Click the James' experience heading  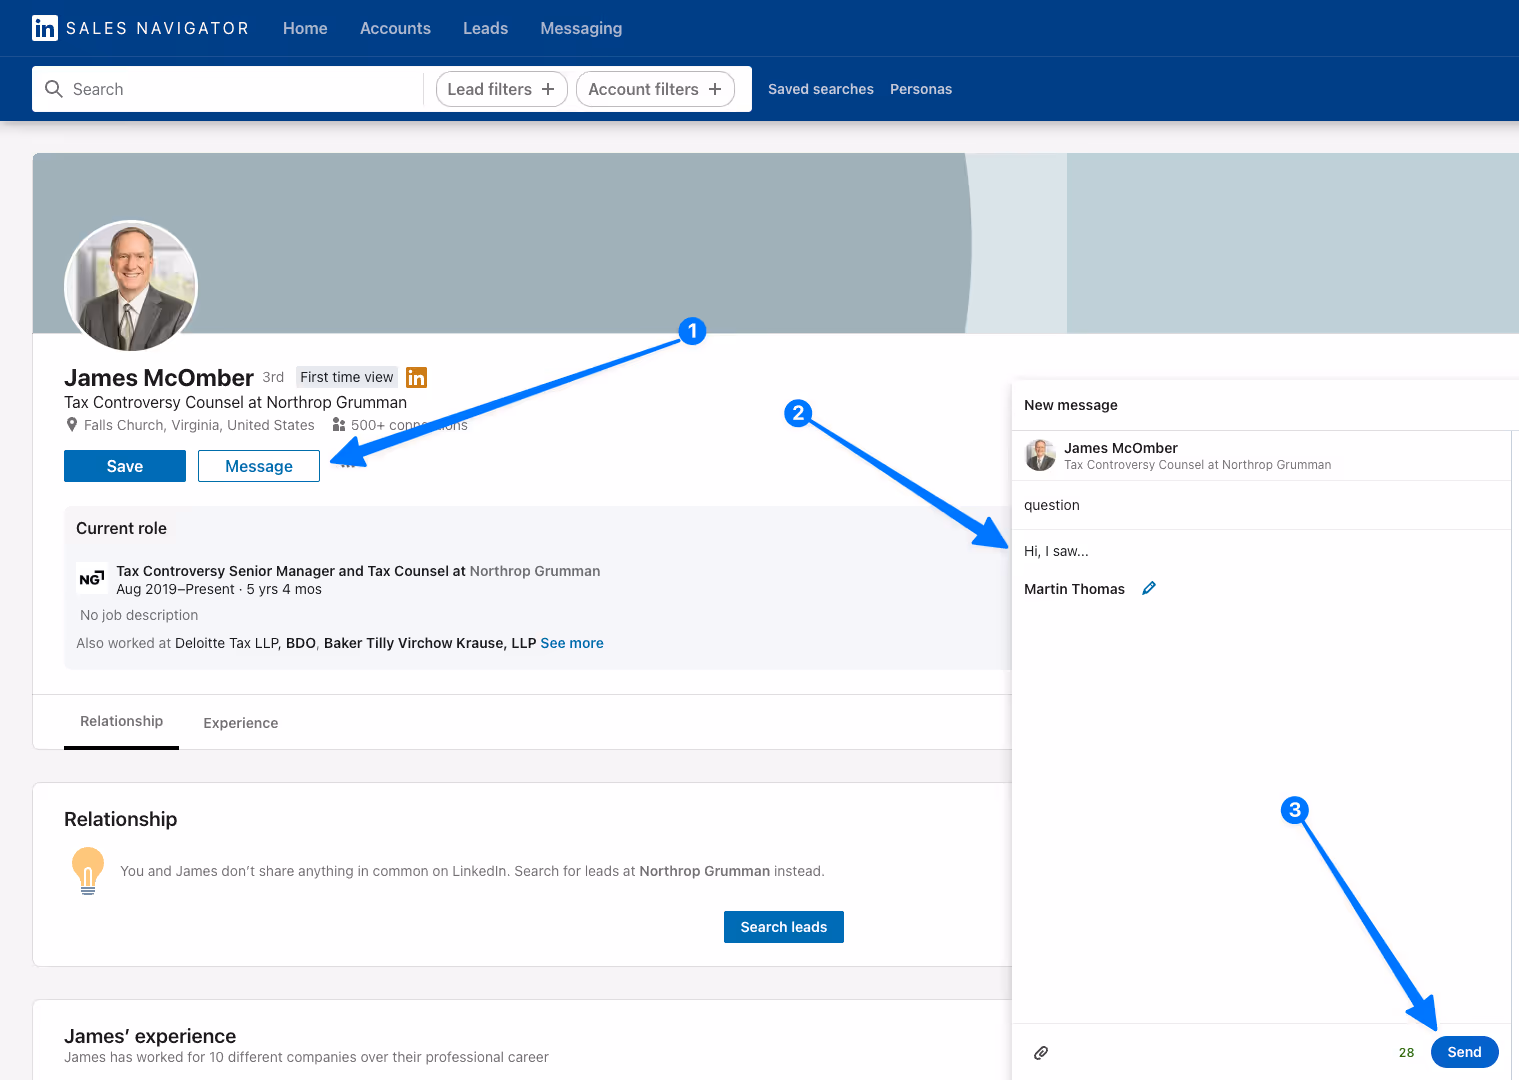coord(150,1036)
